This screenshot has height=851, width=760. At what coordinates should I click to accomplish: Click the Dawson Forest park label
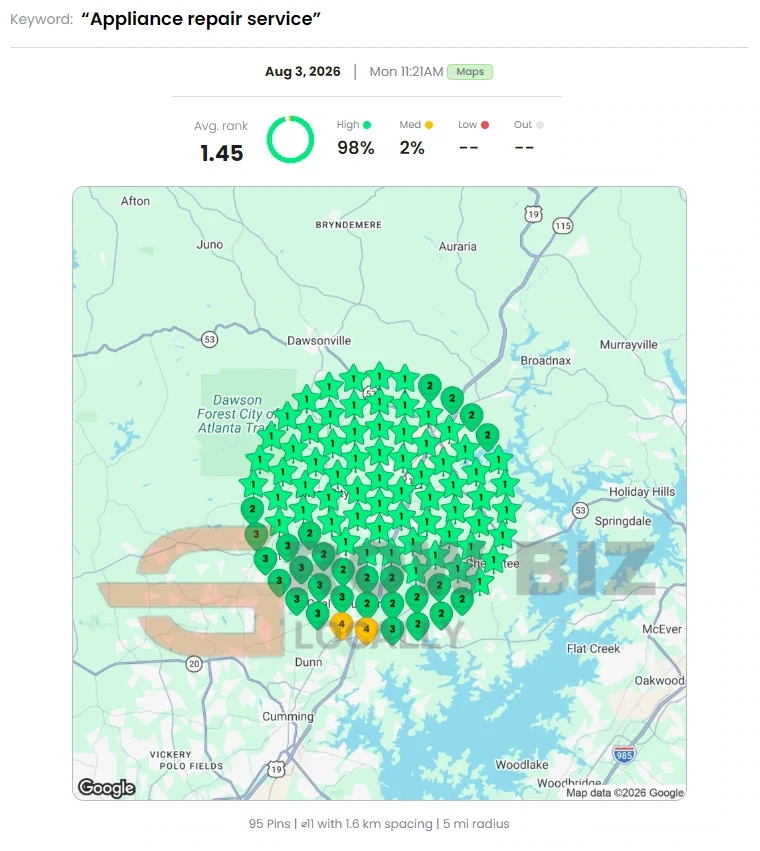(x=237, y=414)
